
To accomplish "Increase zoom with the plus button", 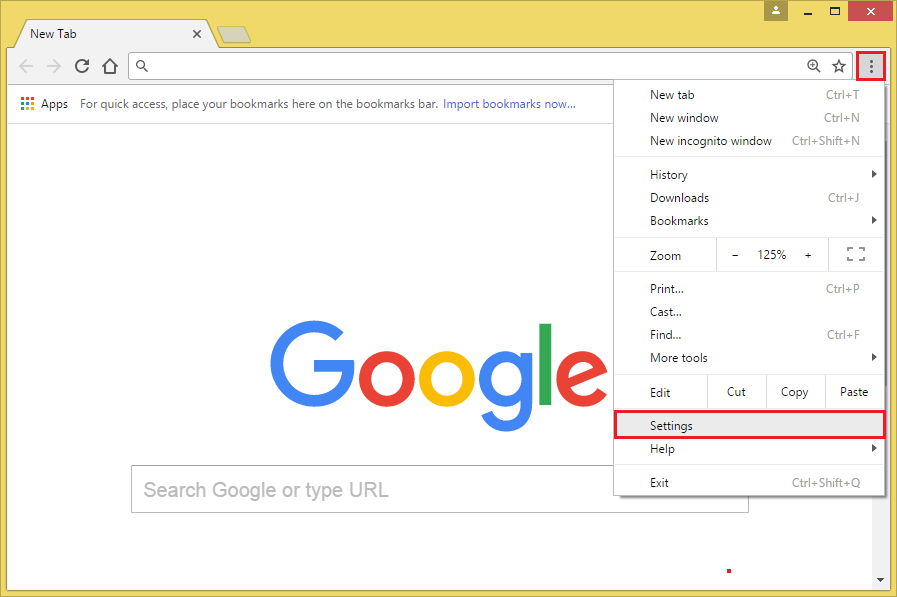I will tap(808, 255).
